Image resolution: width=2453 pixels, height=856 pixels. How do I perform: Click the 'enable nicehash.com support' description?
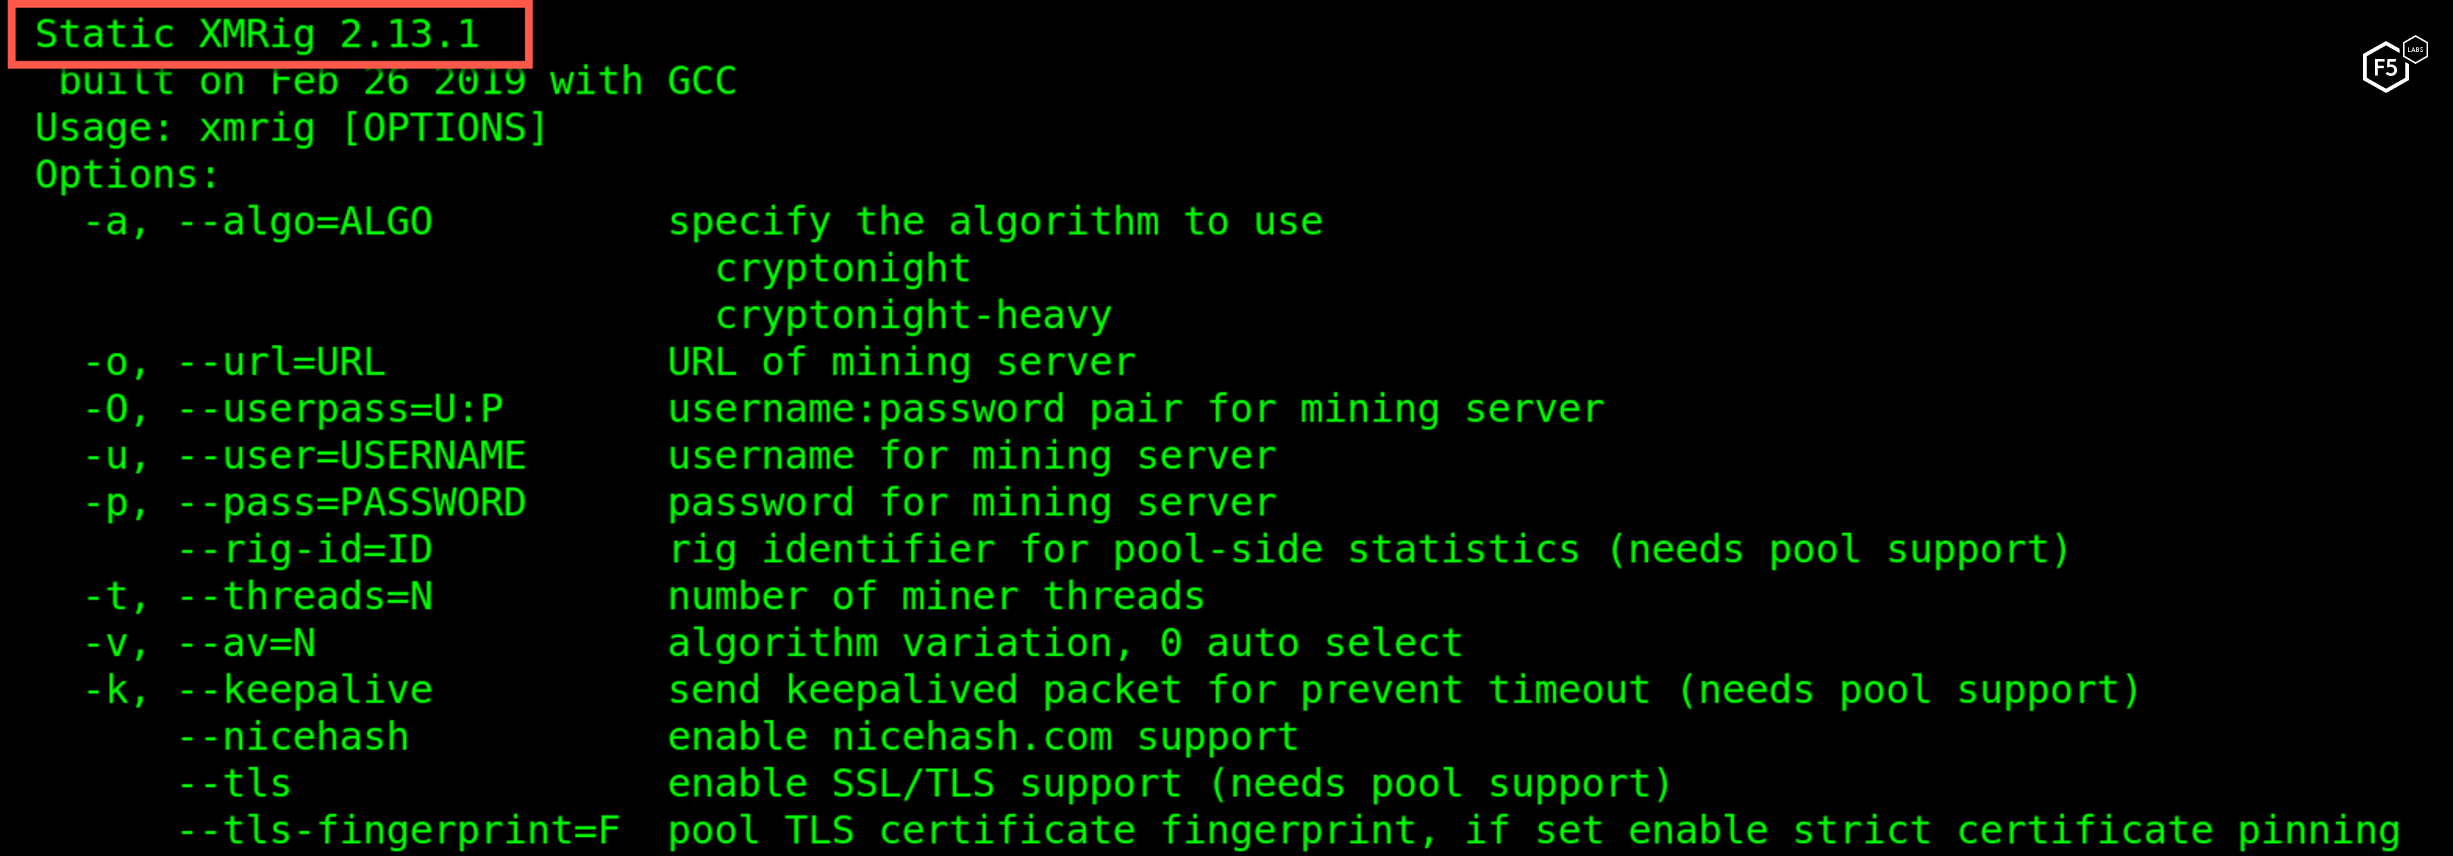coord(983,738)
